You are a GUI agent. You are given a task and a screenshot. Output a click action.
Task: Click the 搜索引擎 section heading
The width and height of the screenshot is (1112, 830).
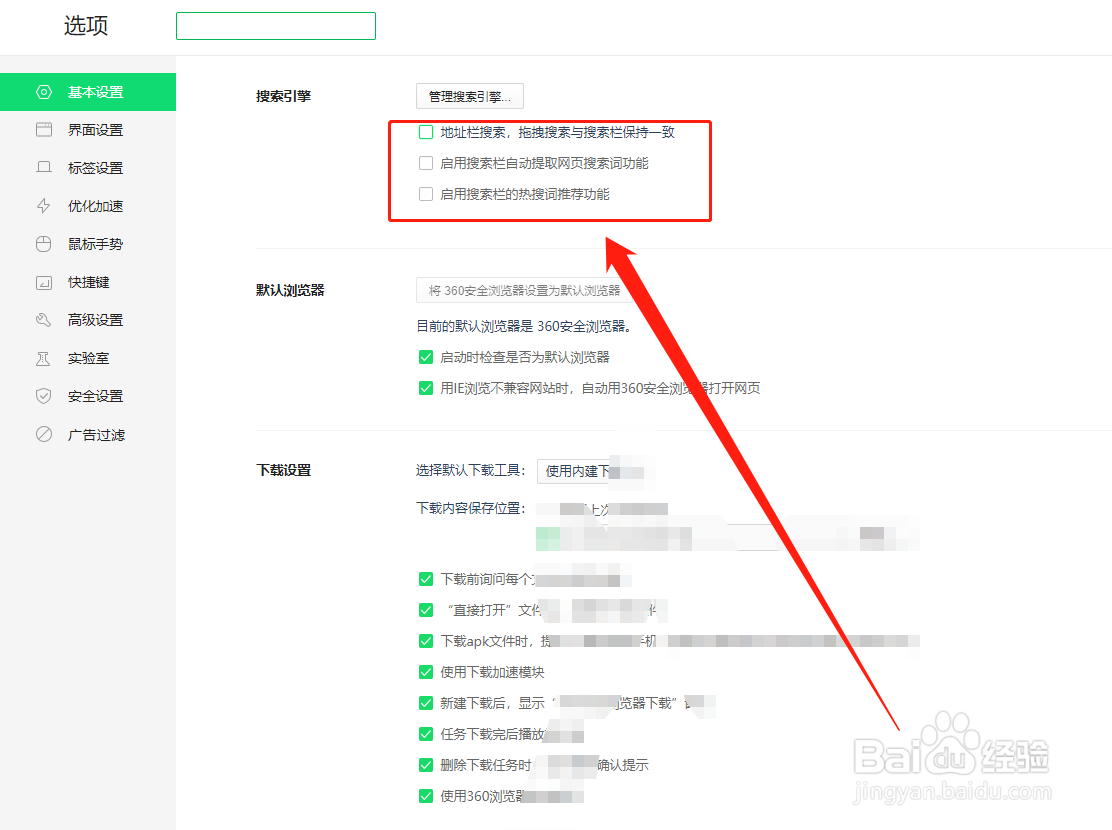click(284, 96)
